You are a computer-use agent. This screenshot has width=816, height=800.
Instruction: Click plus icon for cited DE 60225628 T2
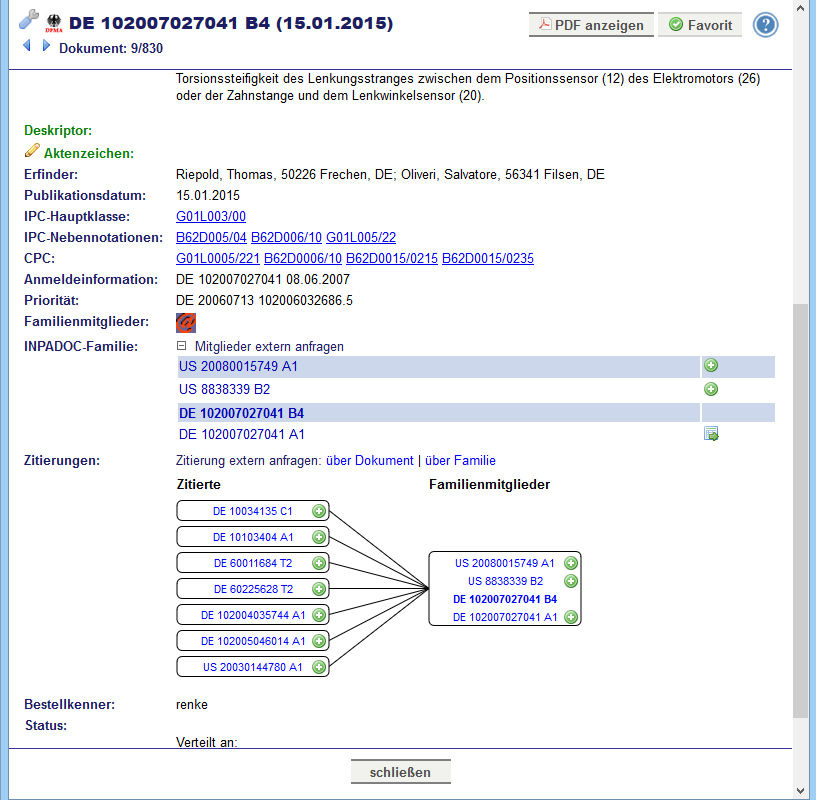pos(319,589)
